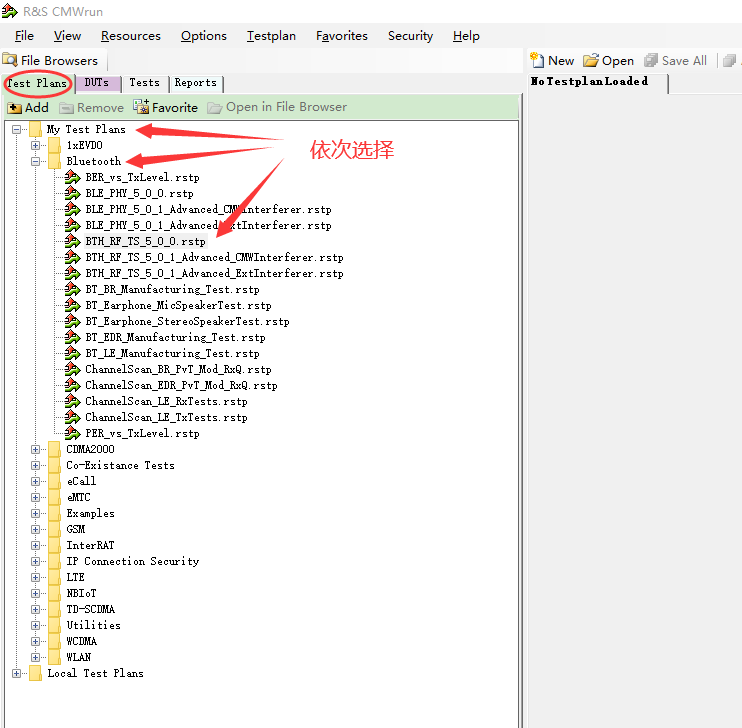Viewport: 742px width, 728px height.
Task: Expand the GSM folder node
Action: [x=35, y=529]
